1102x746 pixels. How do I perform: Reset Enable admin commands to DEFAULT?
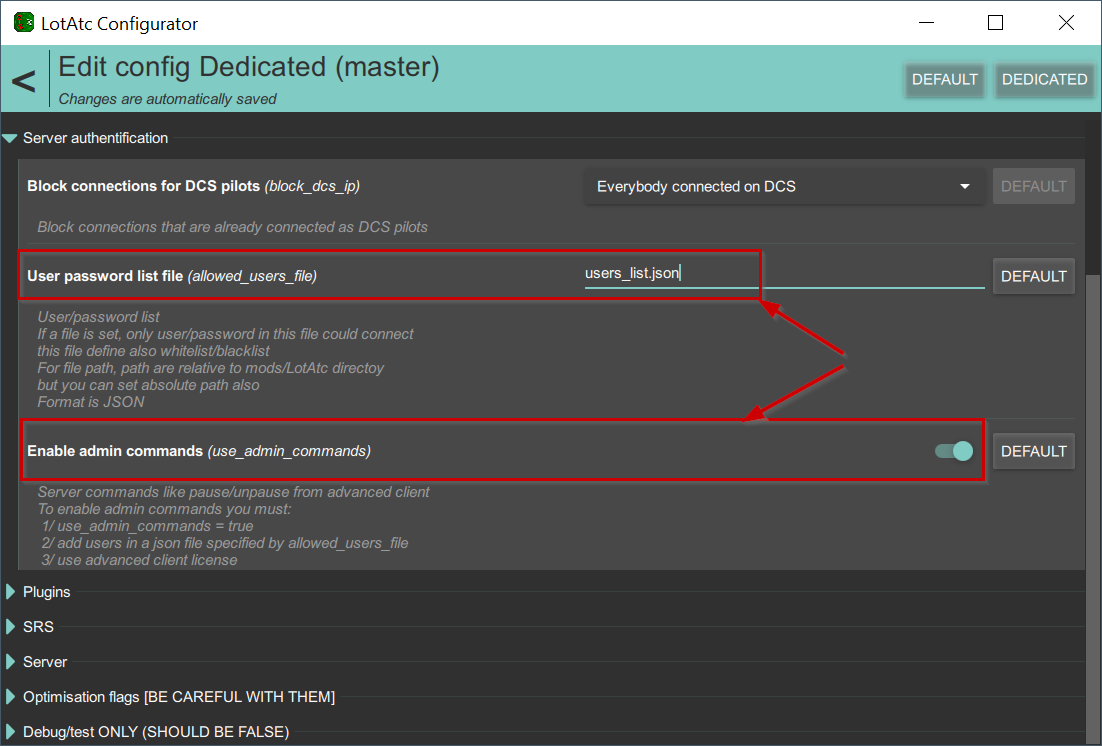tap(1033, 451)
